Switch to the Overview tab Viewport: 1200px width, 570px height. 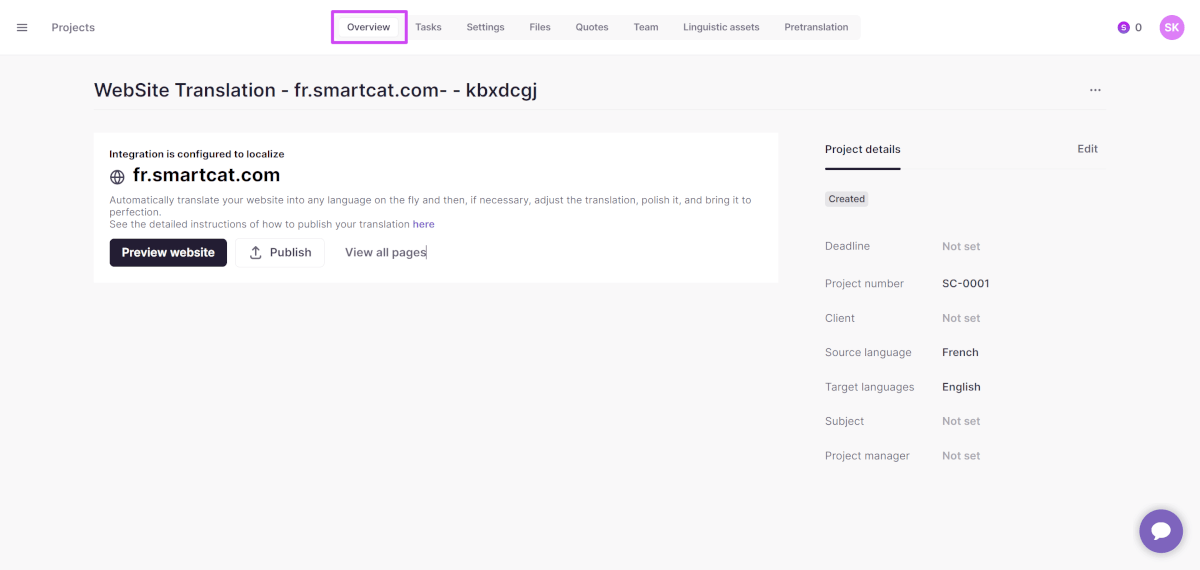point(368,27)
